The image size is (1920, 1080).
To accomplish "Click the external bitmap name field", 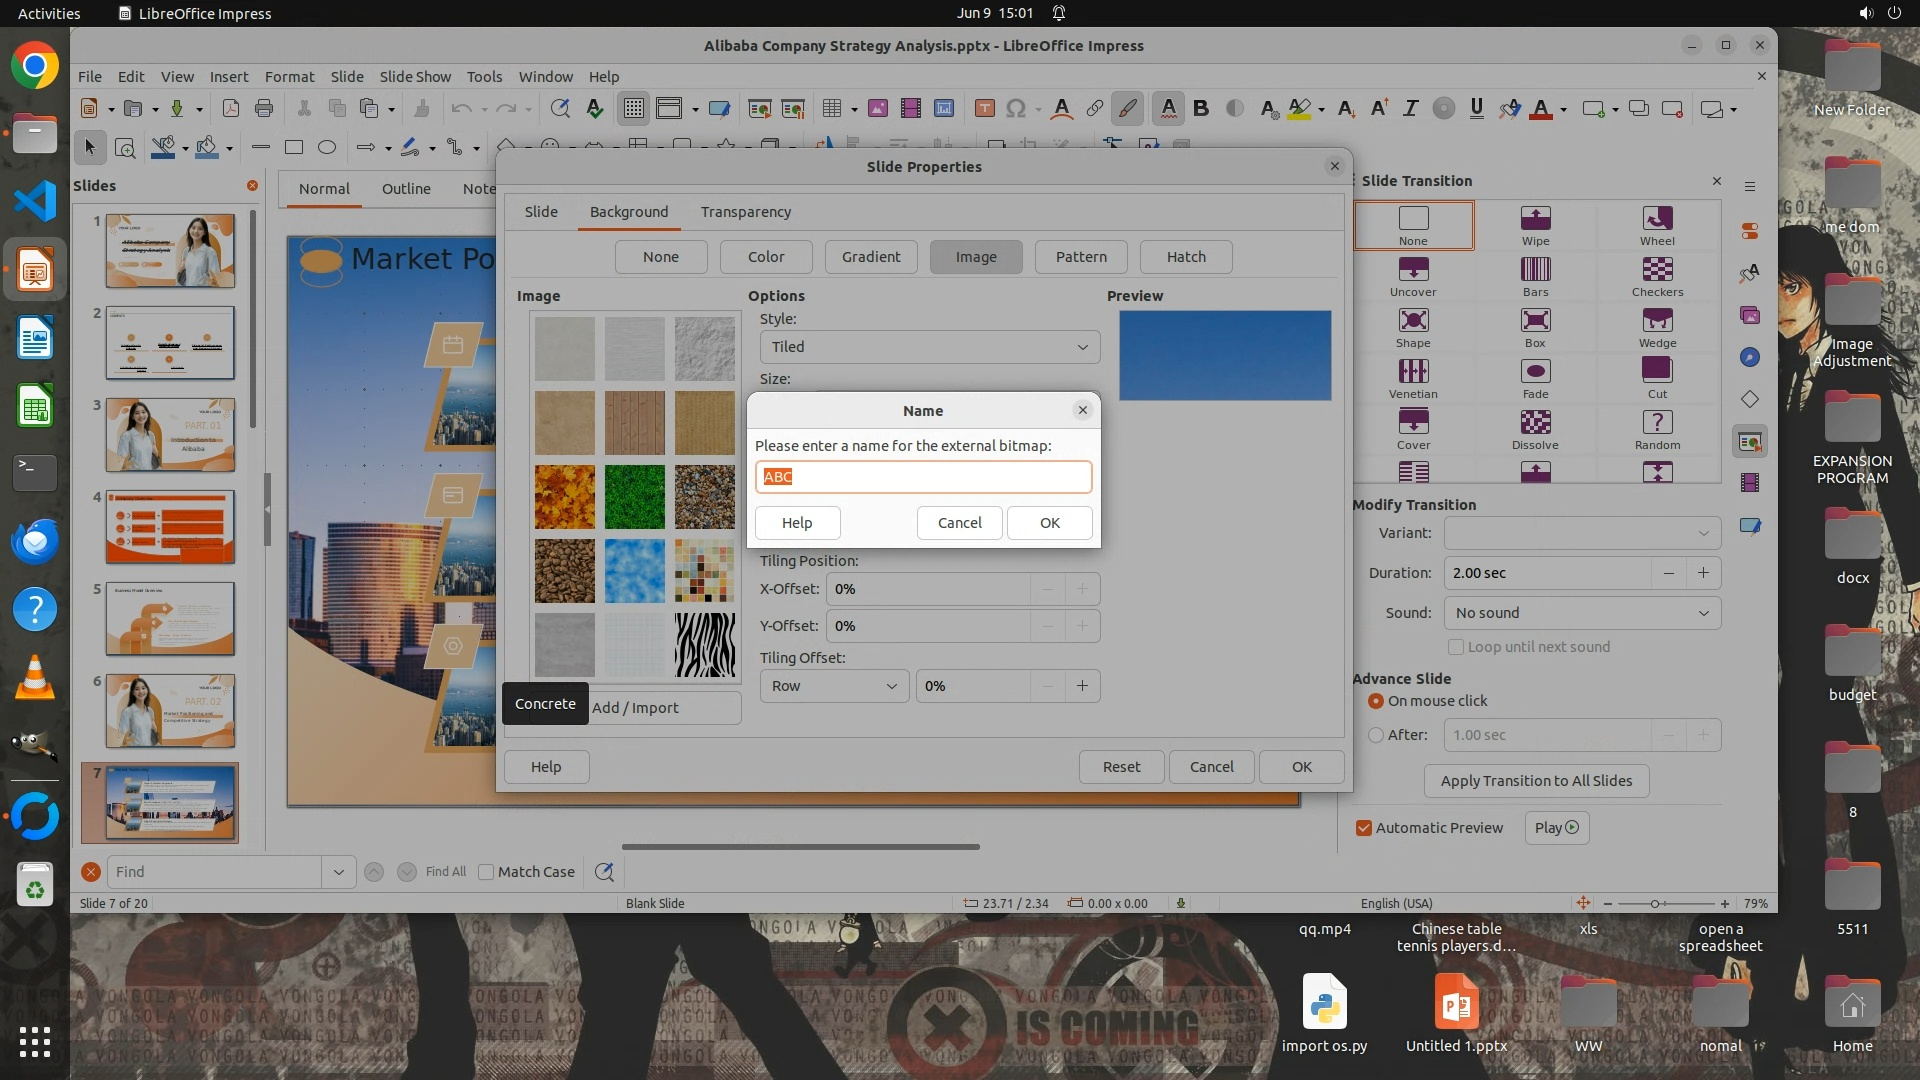I will (x=922, y=477).
